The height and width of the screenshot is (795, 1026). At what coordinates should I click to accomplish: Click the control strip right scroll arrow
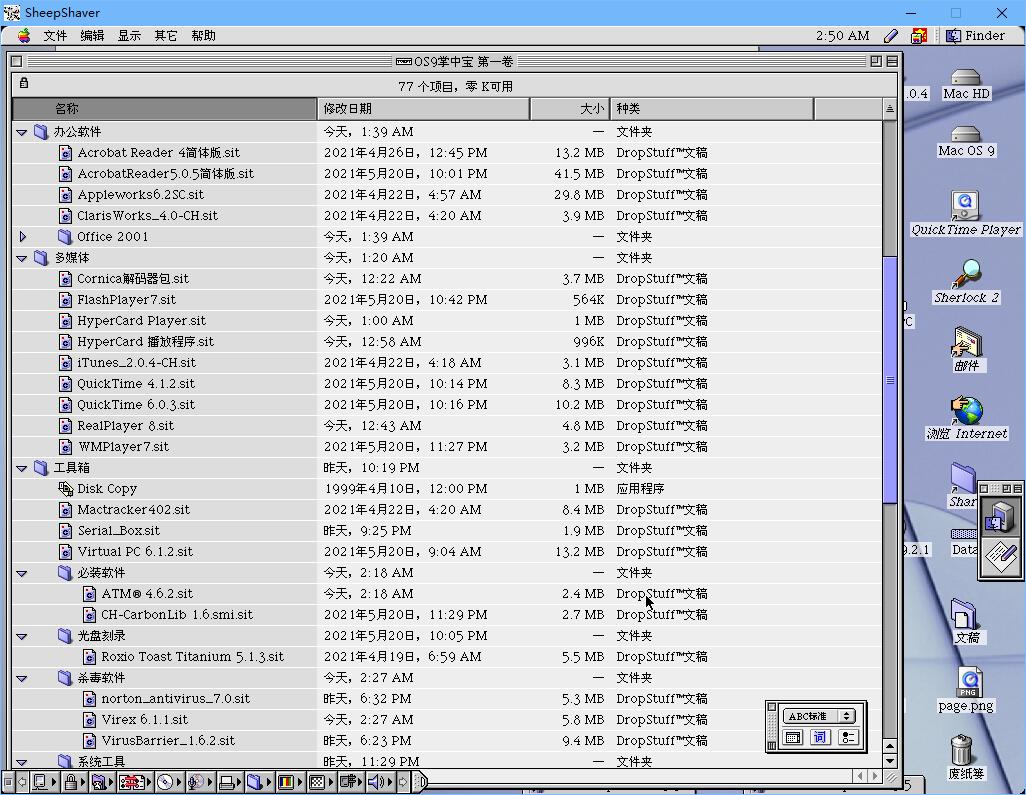pos(402,781)
